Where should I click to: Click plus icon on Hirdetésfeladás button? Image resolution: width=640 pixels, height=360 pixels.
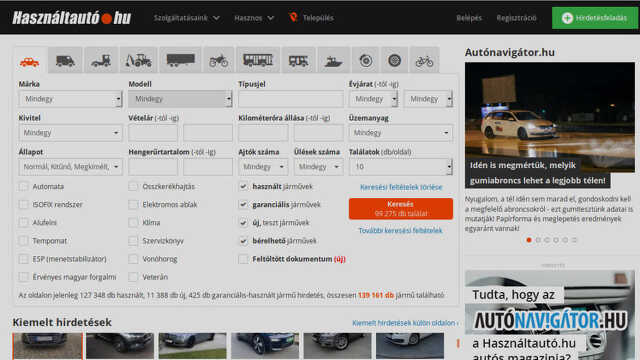(567, 18)
